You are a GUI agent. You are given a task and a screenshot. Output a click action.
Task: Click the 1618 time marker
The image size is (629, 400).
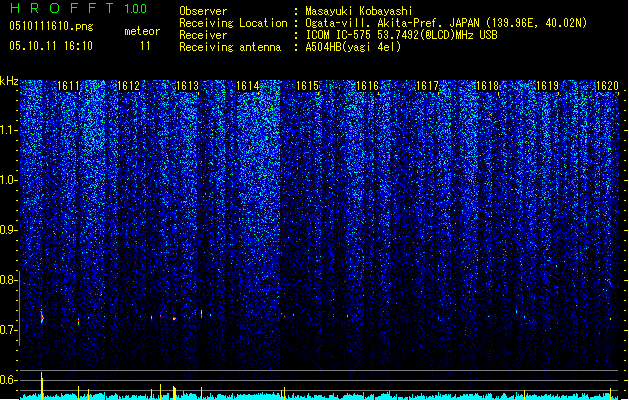coord(487,86)
